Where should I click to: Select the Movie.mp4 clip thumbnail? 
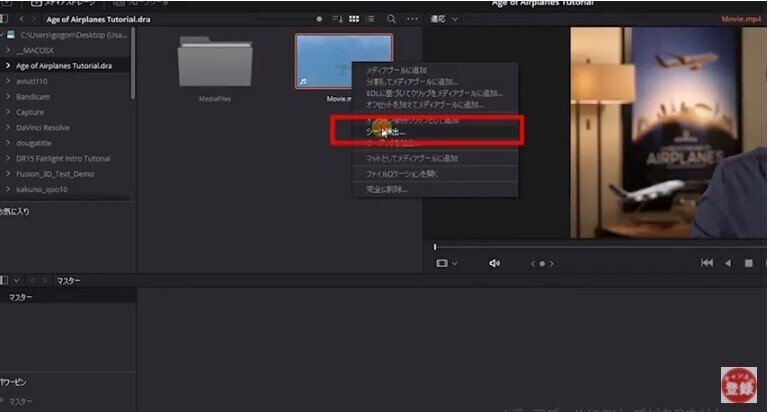pos(343,61)
